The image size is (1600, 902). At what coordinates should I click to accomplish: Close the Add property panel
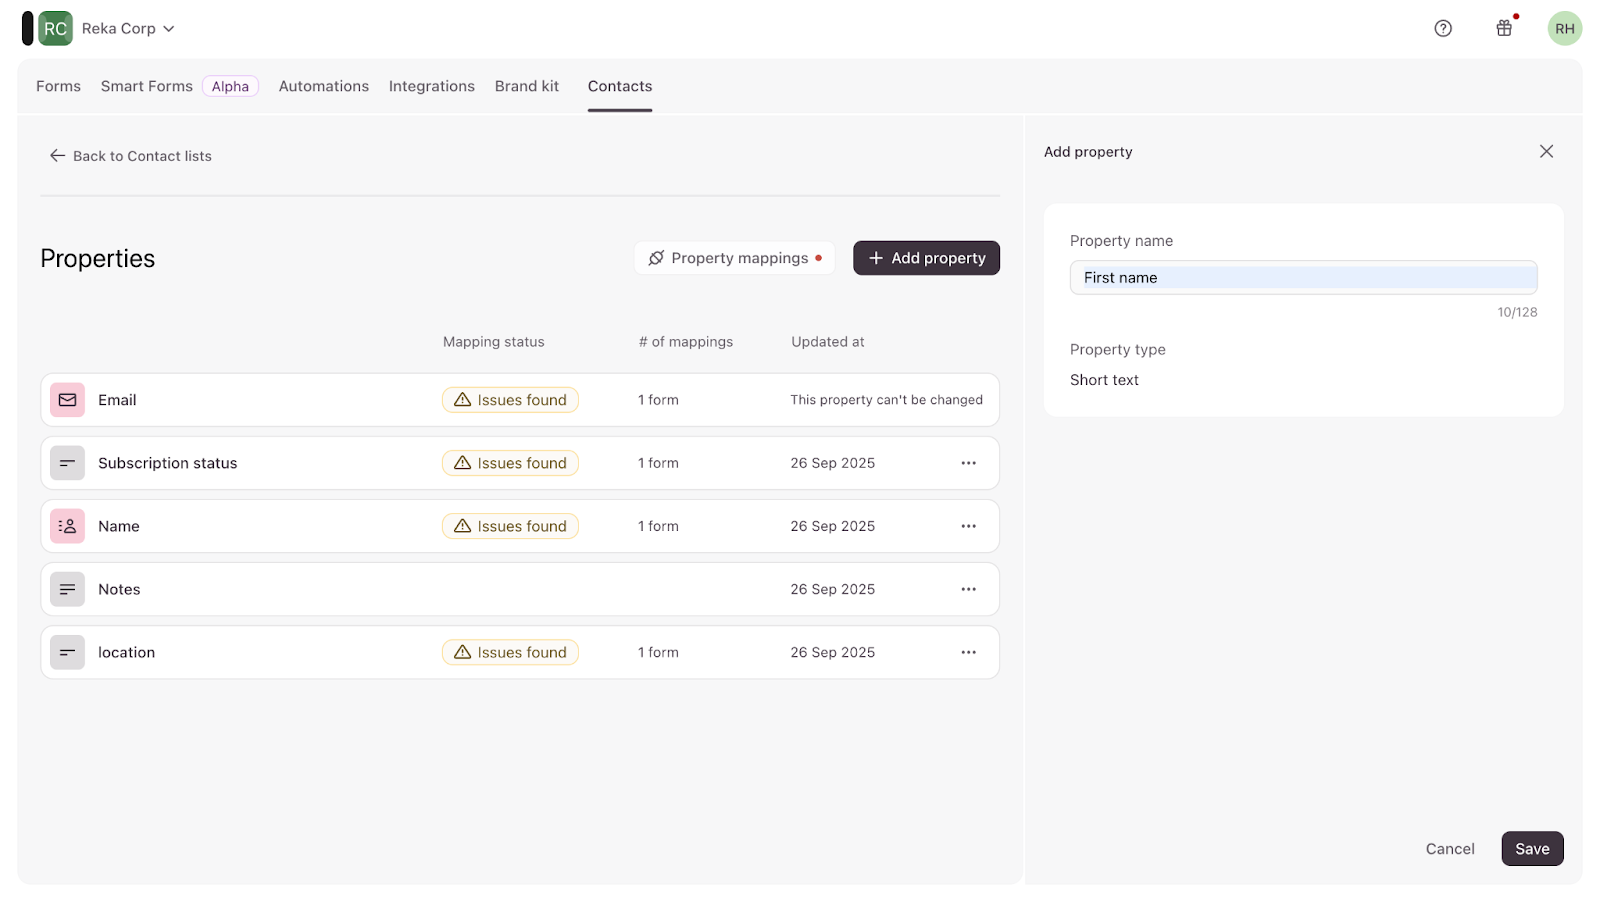coord(1546,152)
